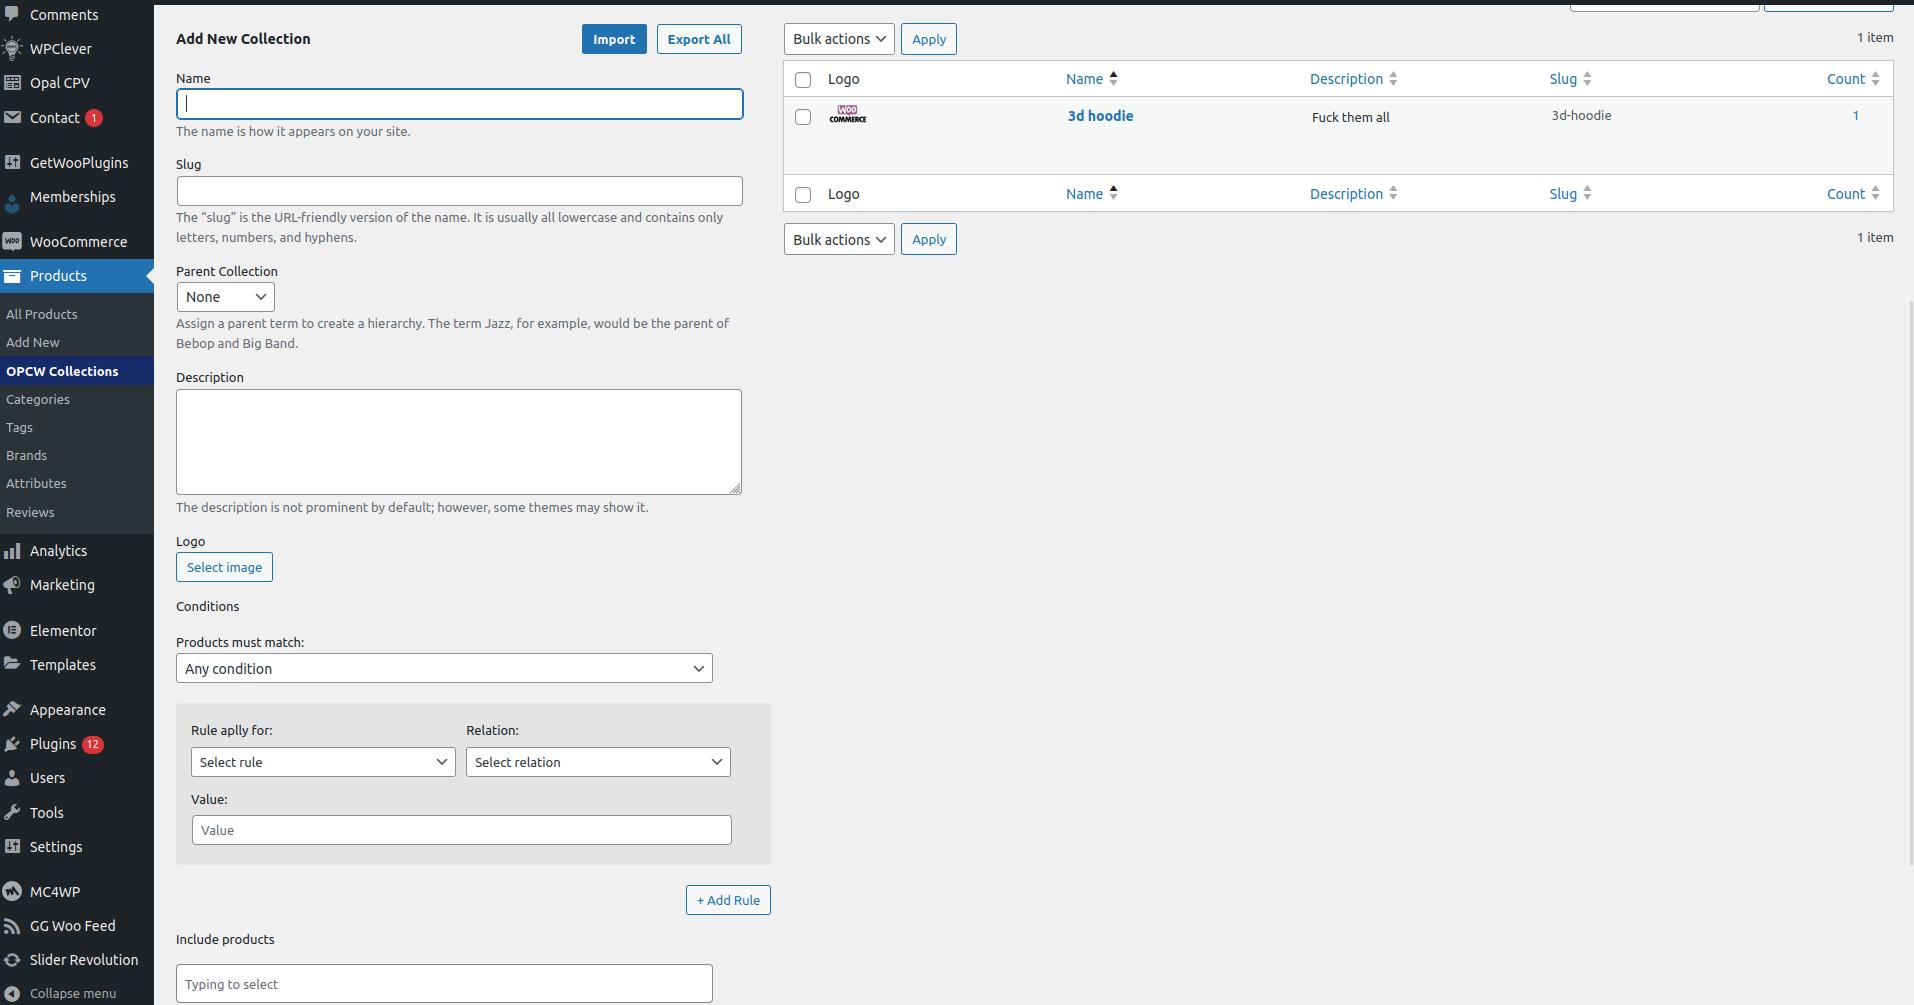The width and height of the screenshot is (1914, 1005).
Task: Open Add New product submenu item
Action: pos(33,342)
